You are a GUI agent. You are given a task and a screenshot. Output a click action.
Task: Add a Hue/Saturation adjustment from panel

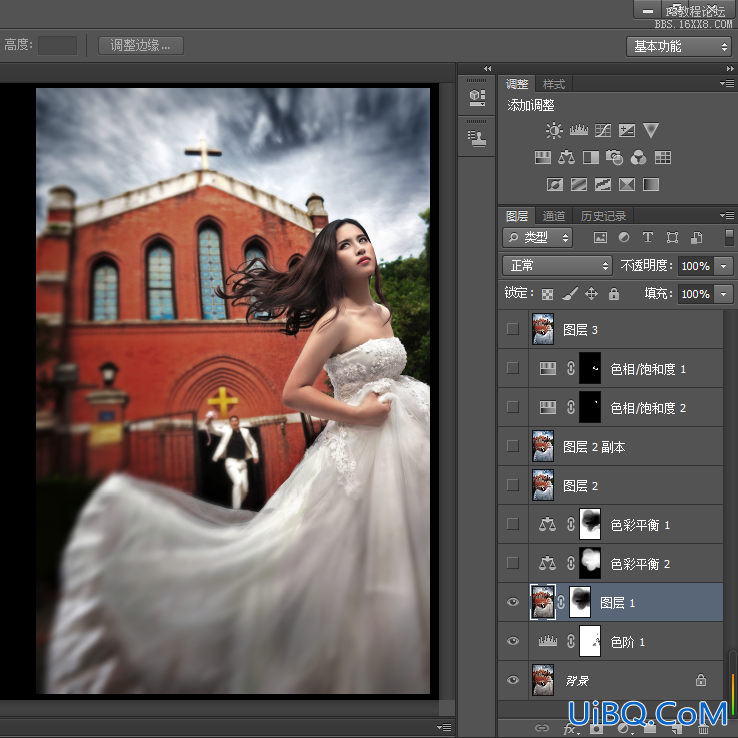coord(543,158)
